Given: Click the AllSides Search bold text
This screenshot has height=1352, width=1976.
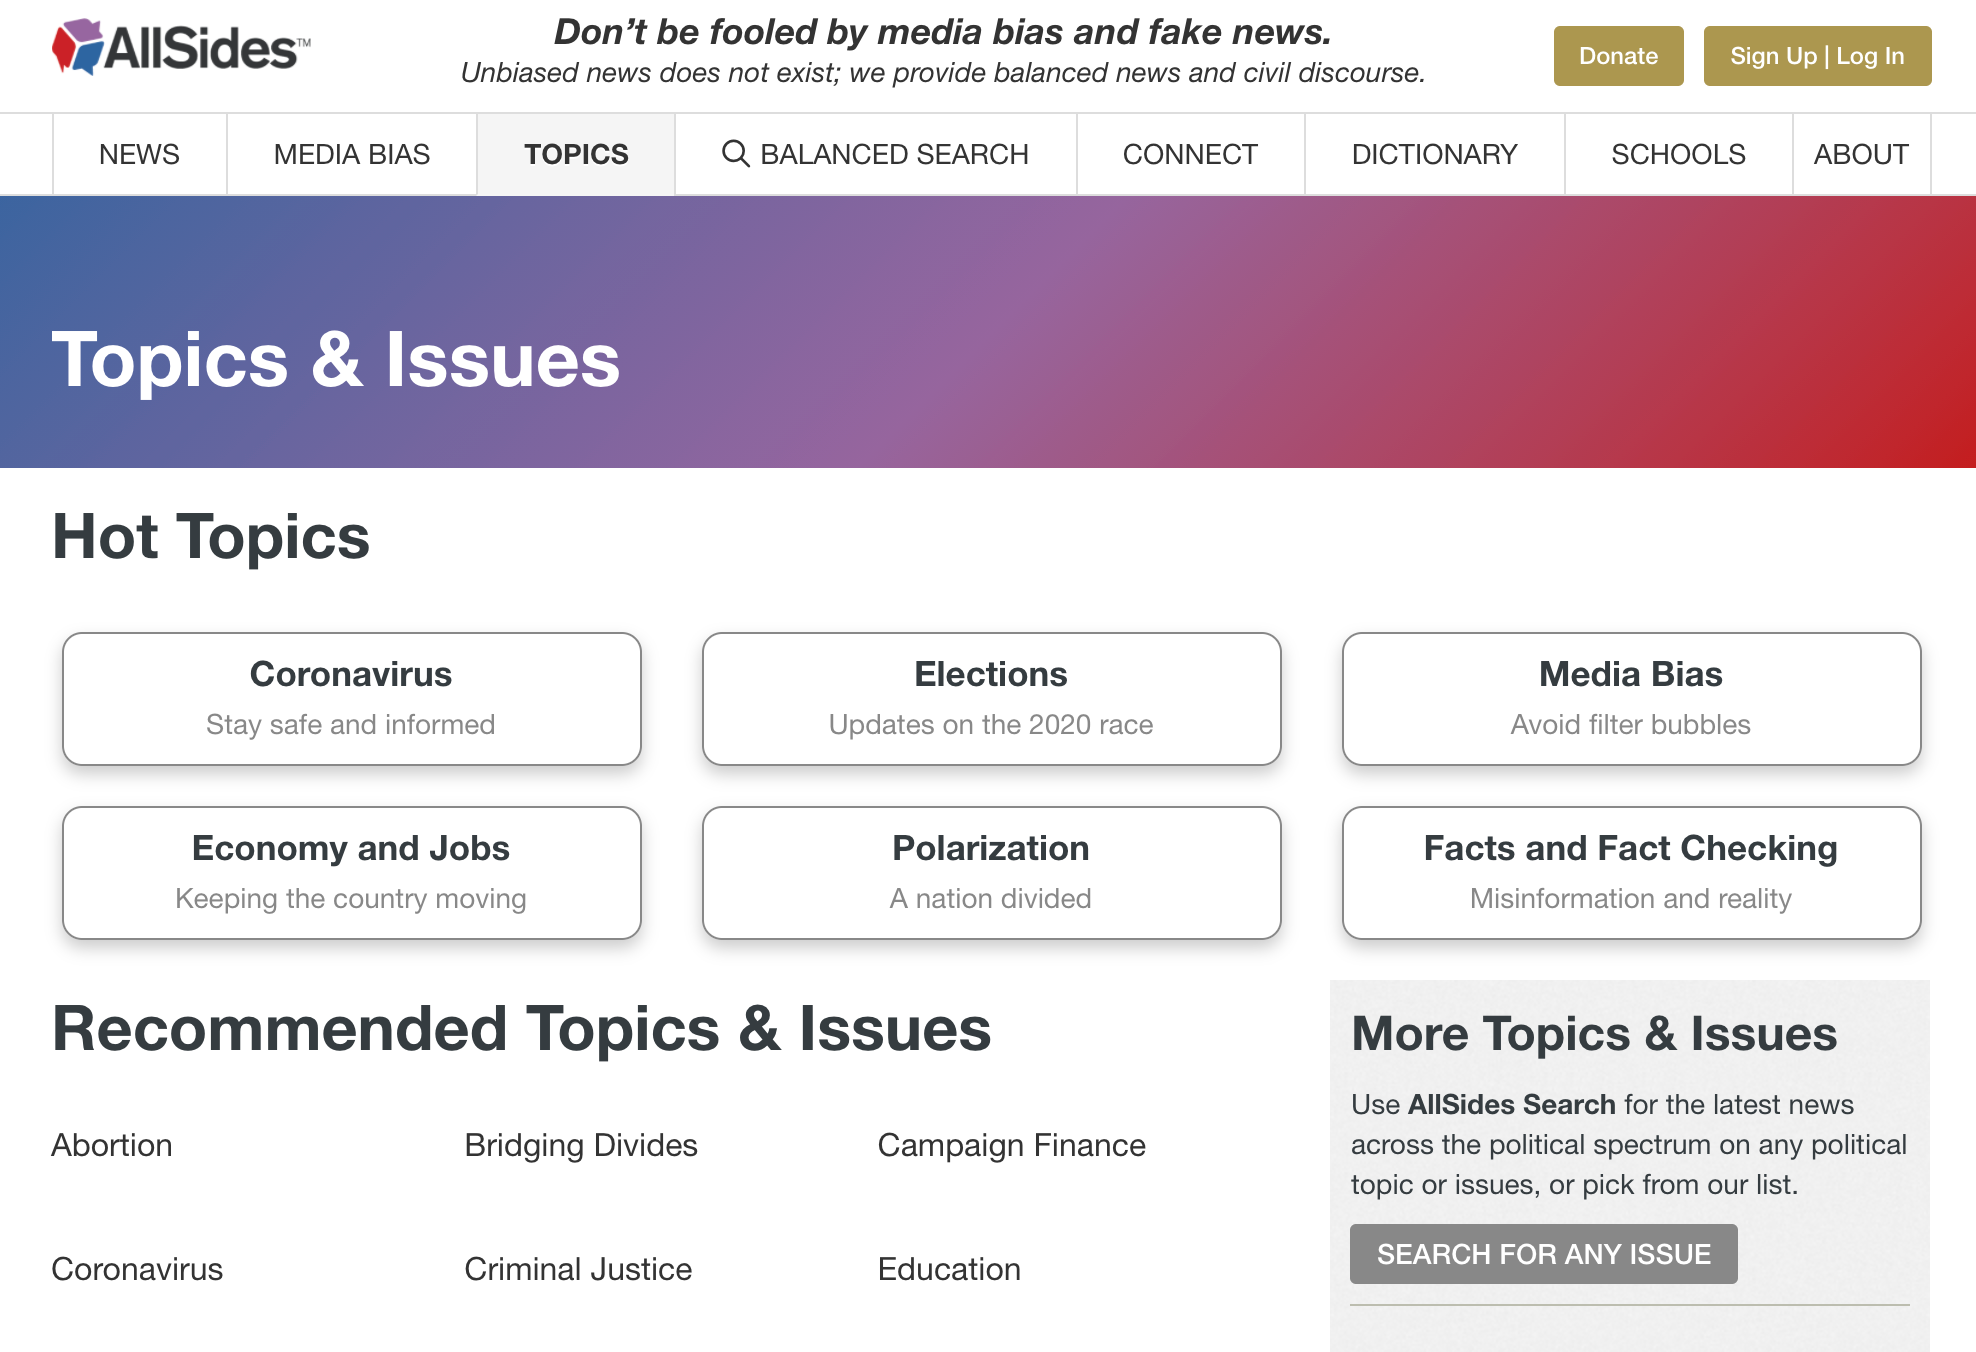Looking at the screenshot, I should 1511,1104.
